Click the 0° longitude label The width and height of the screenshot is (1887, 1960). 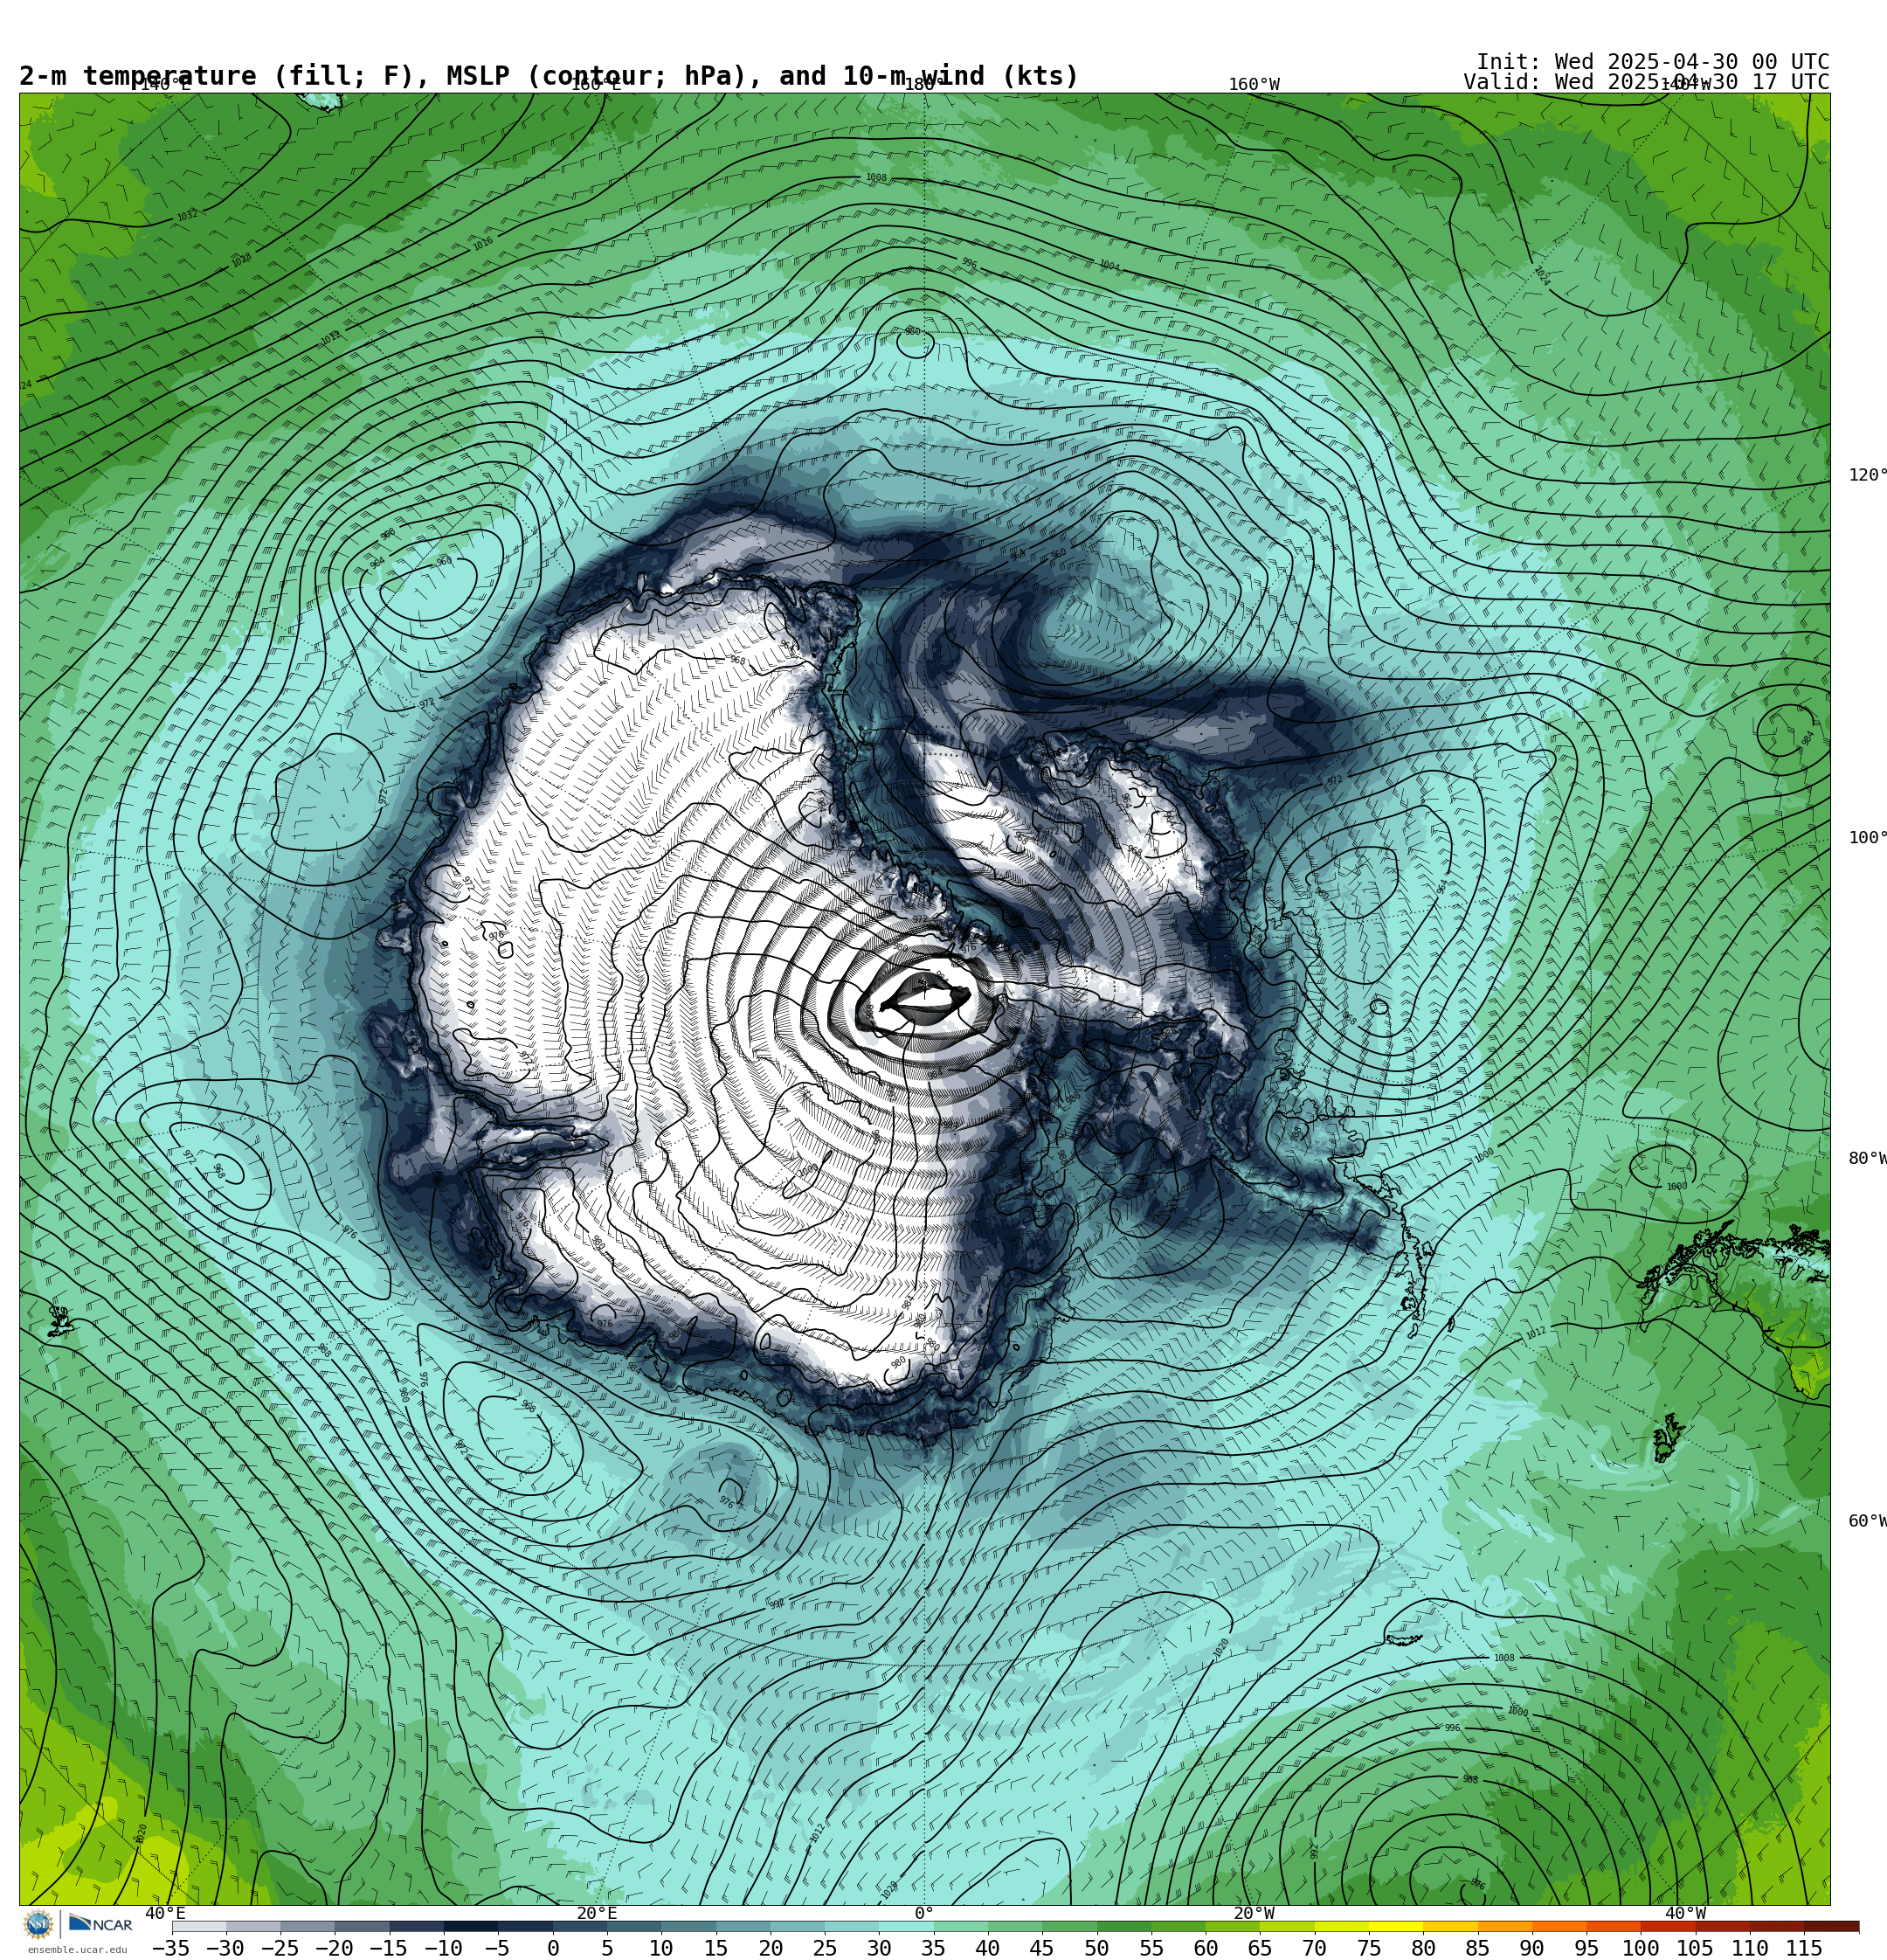(924, 1913)
